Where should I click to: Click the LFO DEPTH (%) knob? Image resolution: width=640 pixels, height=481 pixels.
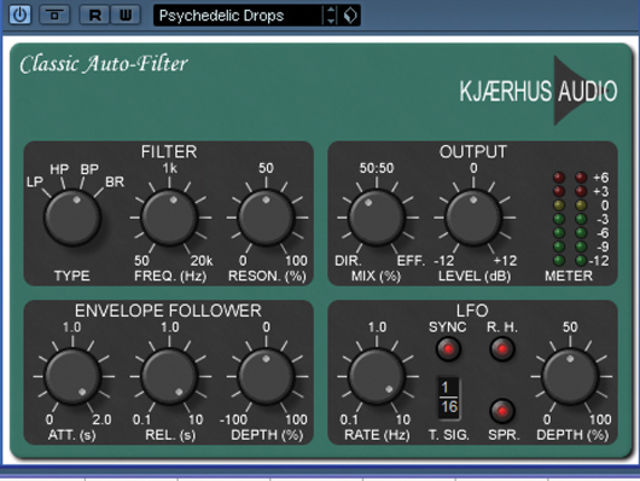click(570, 376)
